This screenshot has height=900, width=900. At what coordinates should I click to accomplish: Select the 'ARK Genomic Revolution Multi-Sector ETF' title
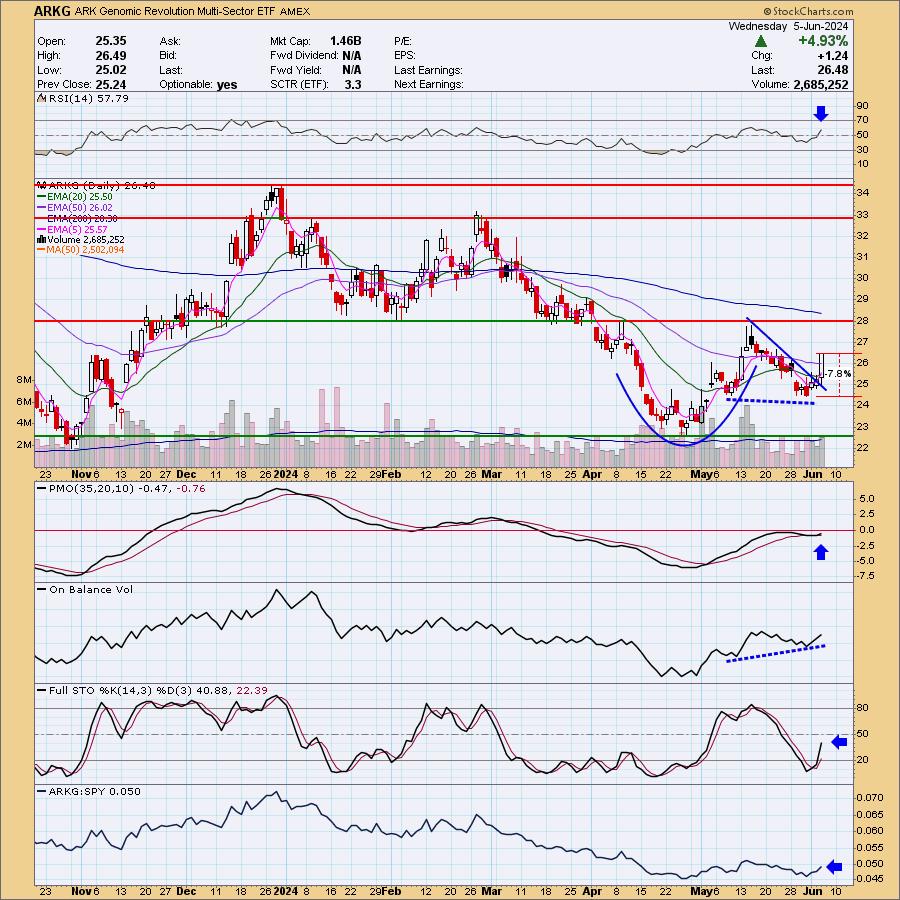click(175, 11)
